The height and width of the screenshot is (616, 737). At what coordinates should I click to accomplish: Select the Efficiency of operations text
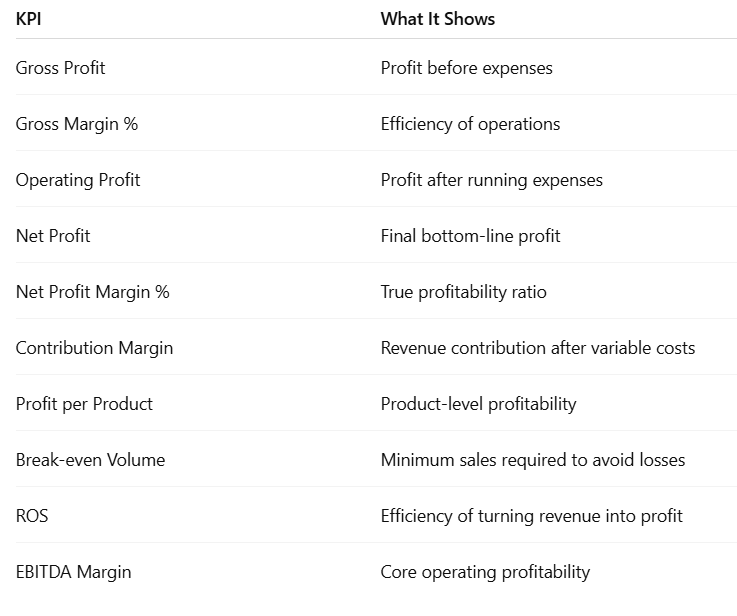click(470, 124)
